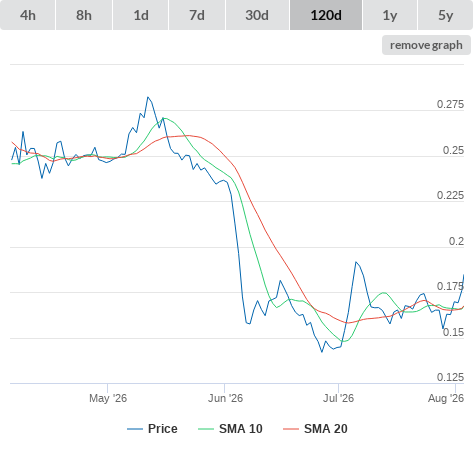Image resolution: width=474 pixels, height=455 pixels.
Task: Choose the 1d time range tab
Action: tap(141, 15)
